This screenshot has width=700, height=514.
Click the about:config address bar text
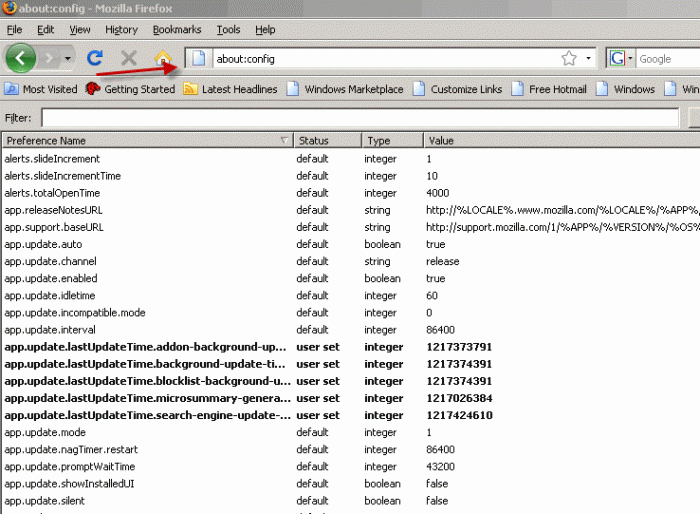(246, 59)
